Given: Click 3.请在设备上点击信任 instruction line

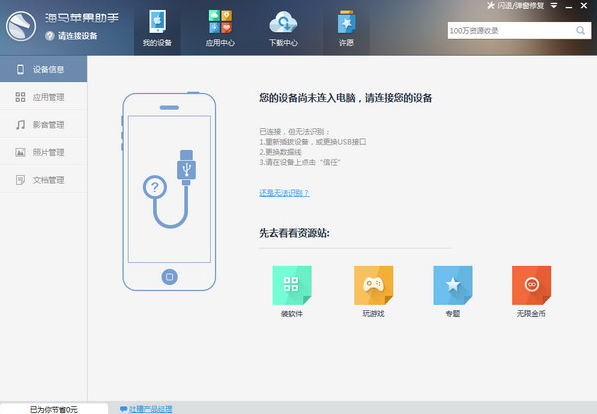Looking at the screenshot, I should click(x=300, y=163).
